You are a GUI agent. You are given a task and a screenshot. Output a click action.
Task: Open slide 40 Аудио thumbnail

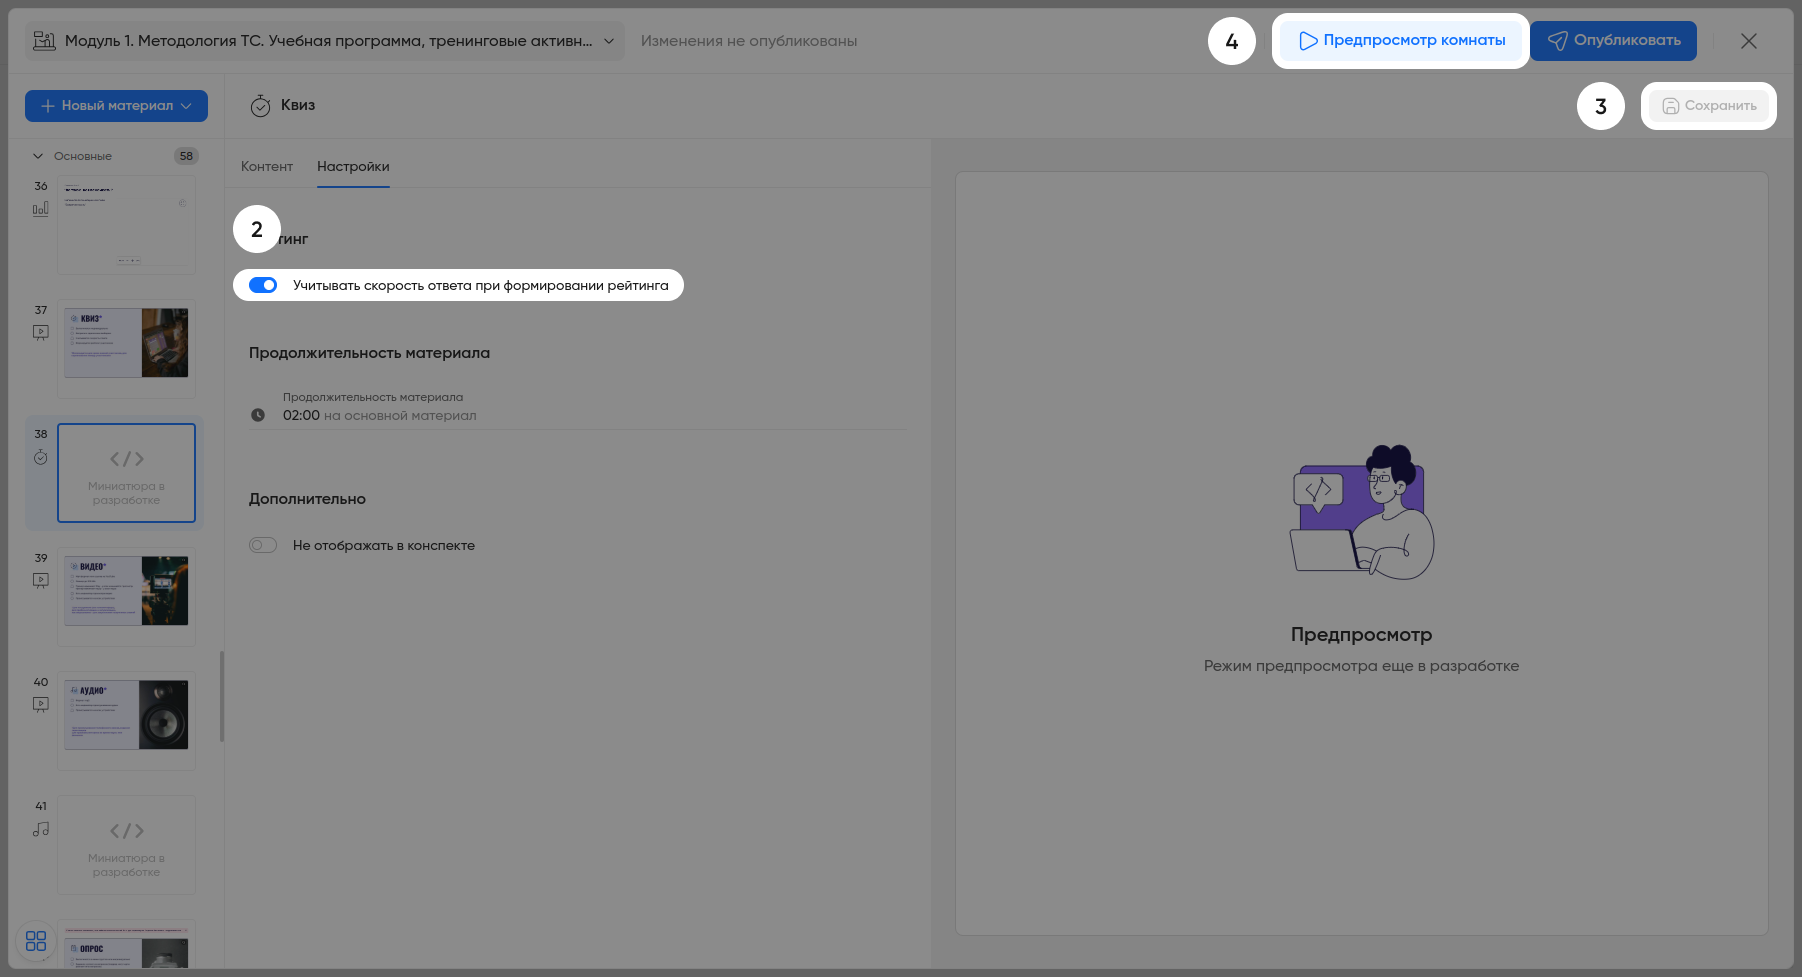tap(126, 721)
